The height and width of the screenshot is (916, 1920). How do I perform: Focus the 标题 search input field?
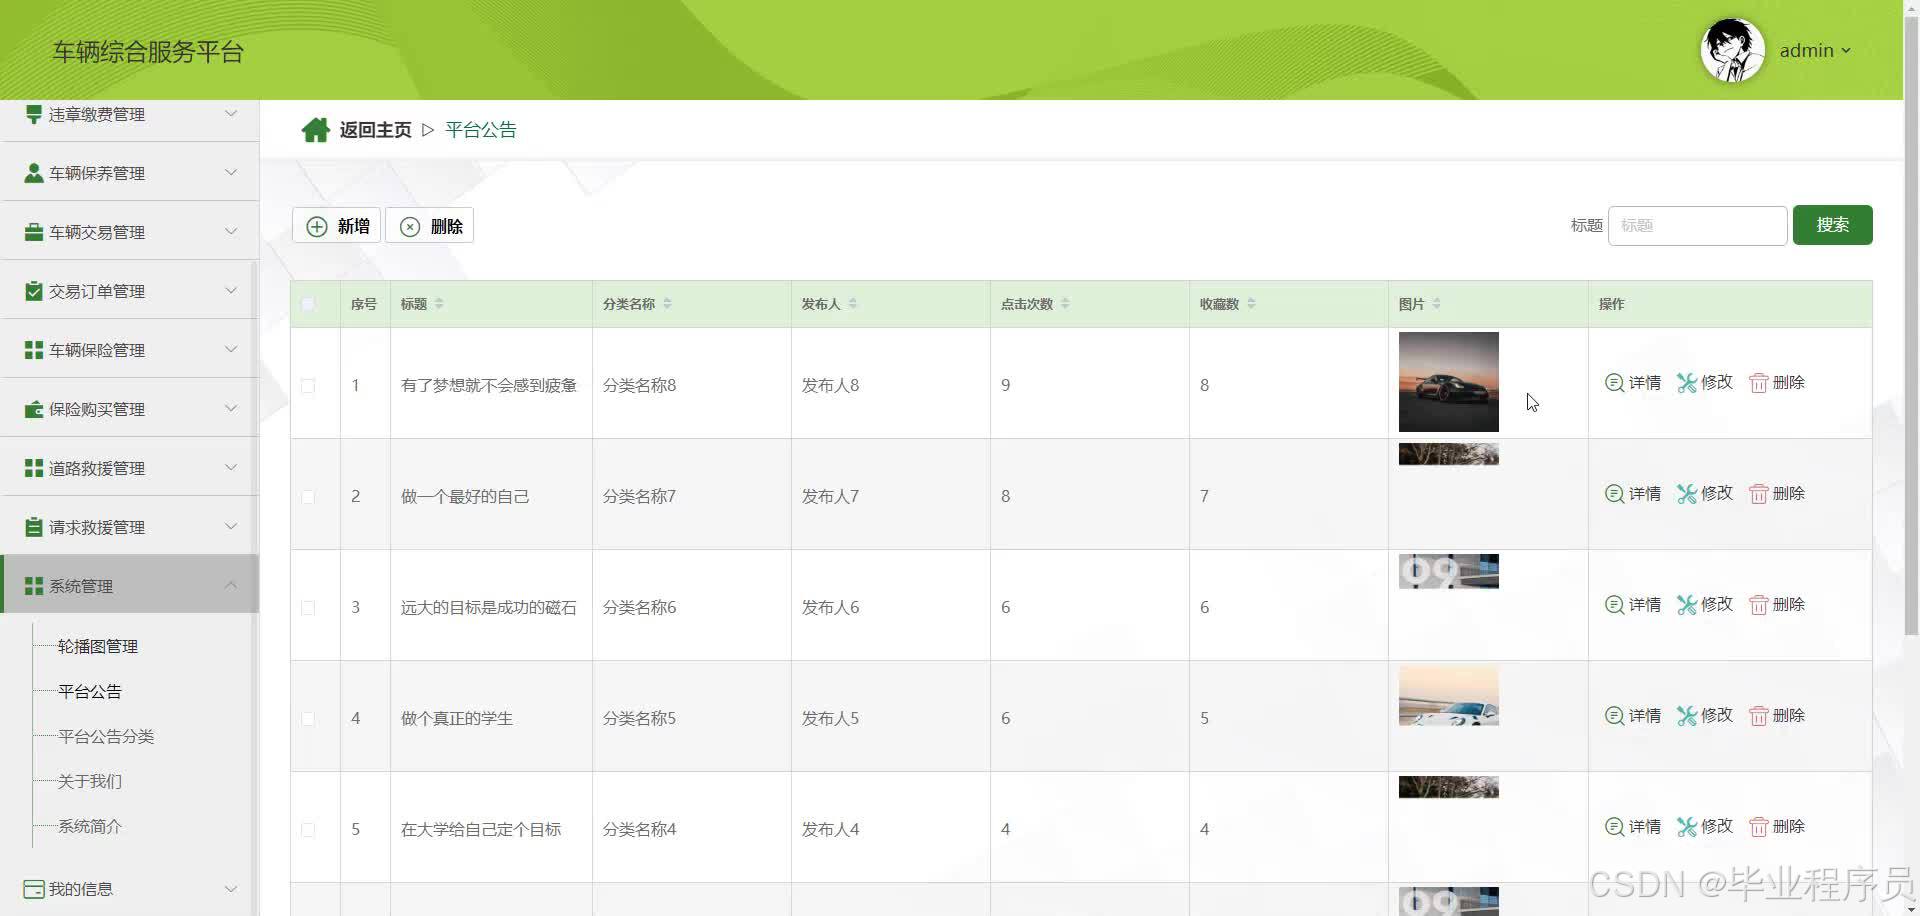tap(1697, 226)
